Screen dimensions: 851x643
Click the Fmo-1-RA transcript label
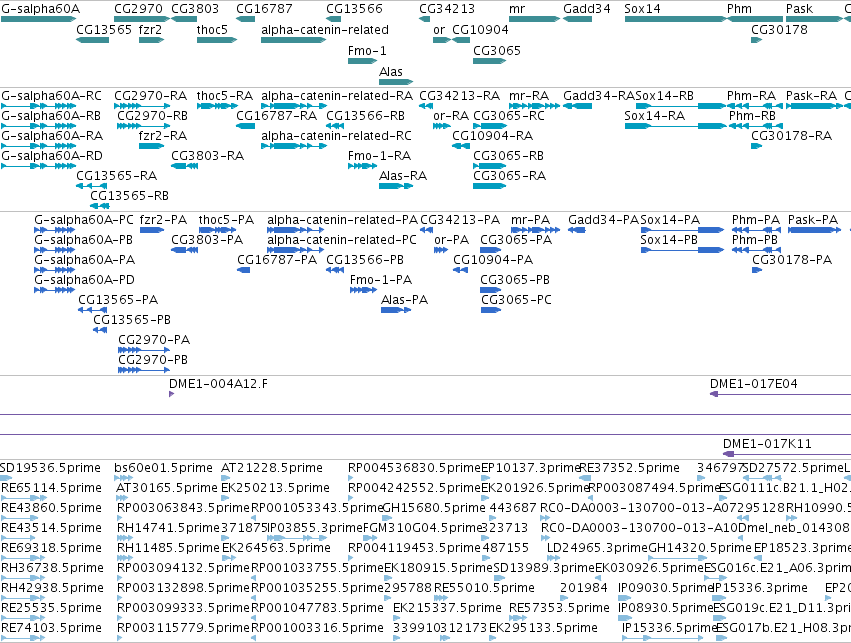(379, 156)
